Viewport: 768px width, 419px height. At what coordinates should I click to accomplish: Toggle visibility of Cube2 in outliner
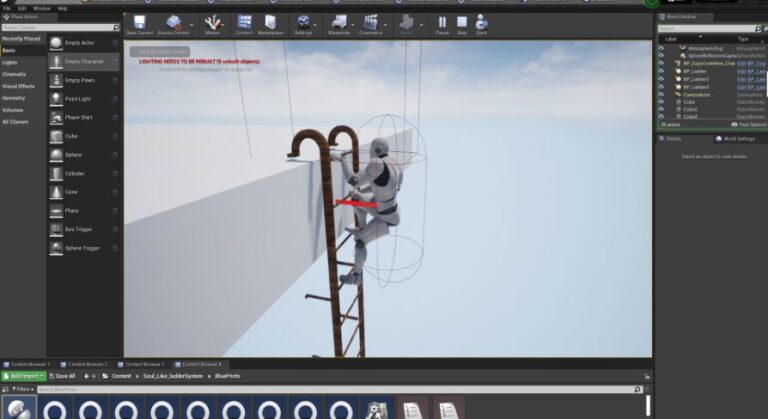(x=661, y=109)
